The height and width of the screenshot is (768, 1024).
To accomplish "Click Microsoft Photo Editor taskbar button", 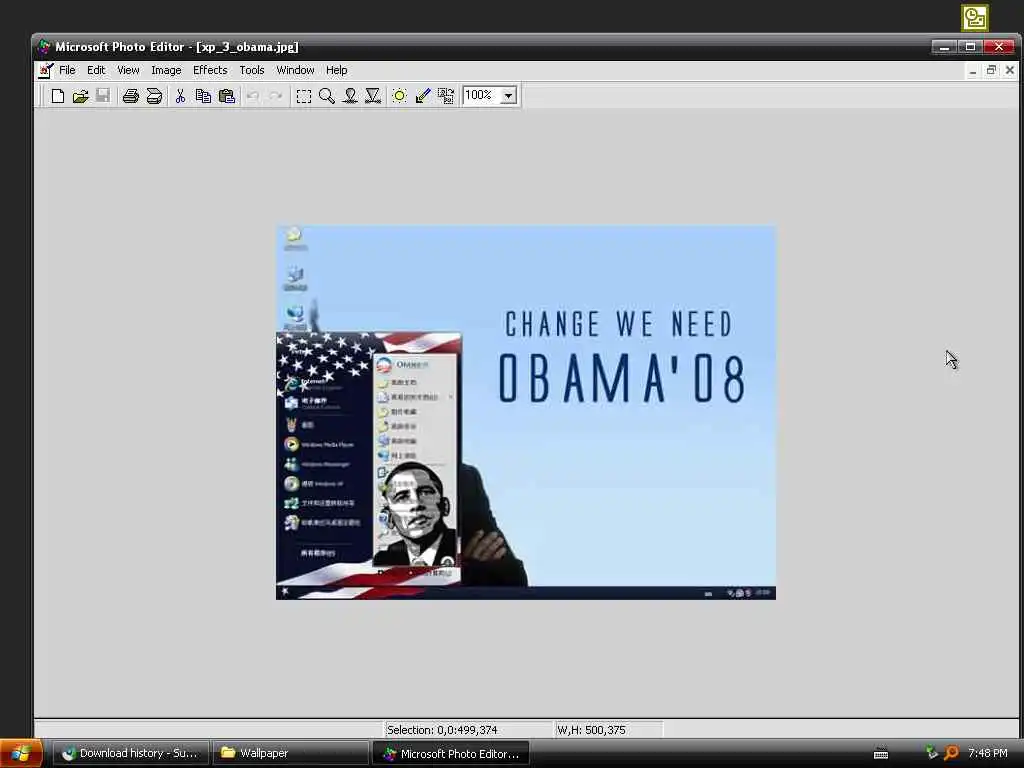I will tap(451, 753).
